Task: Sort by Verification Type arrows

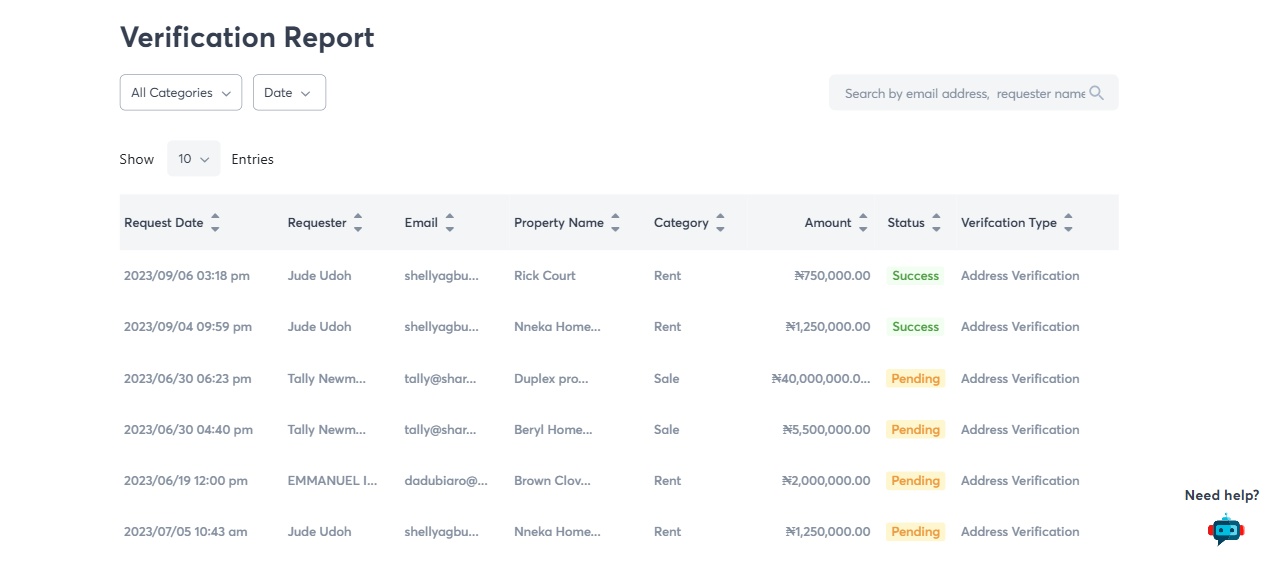Action: coord(1068,223)
